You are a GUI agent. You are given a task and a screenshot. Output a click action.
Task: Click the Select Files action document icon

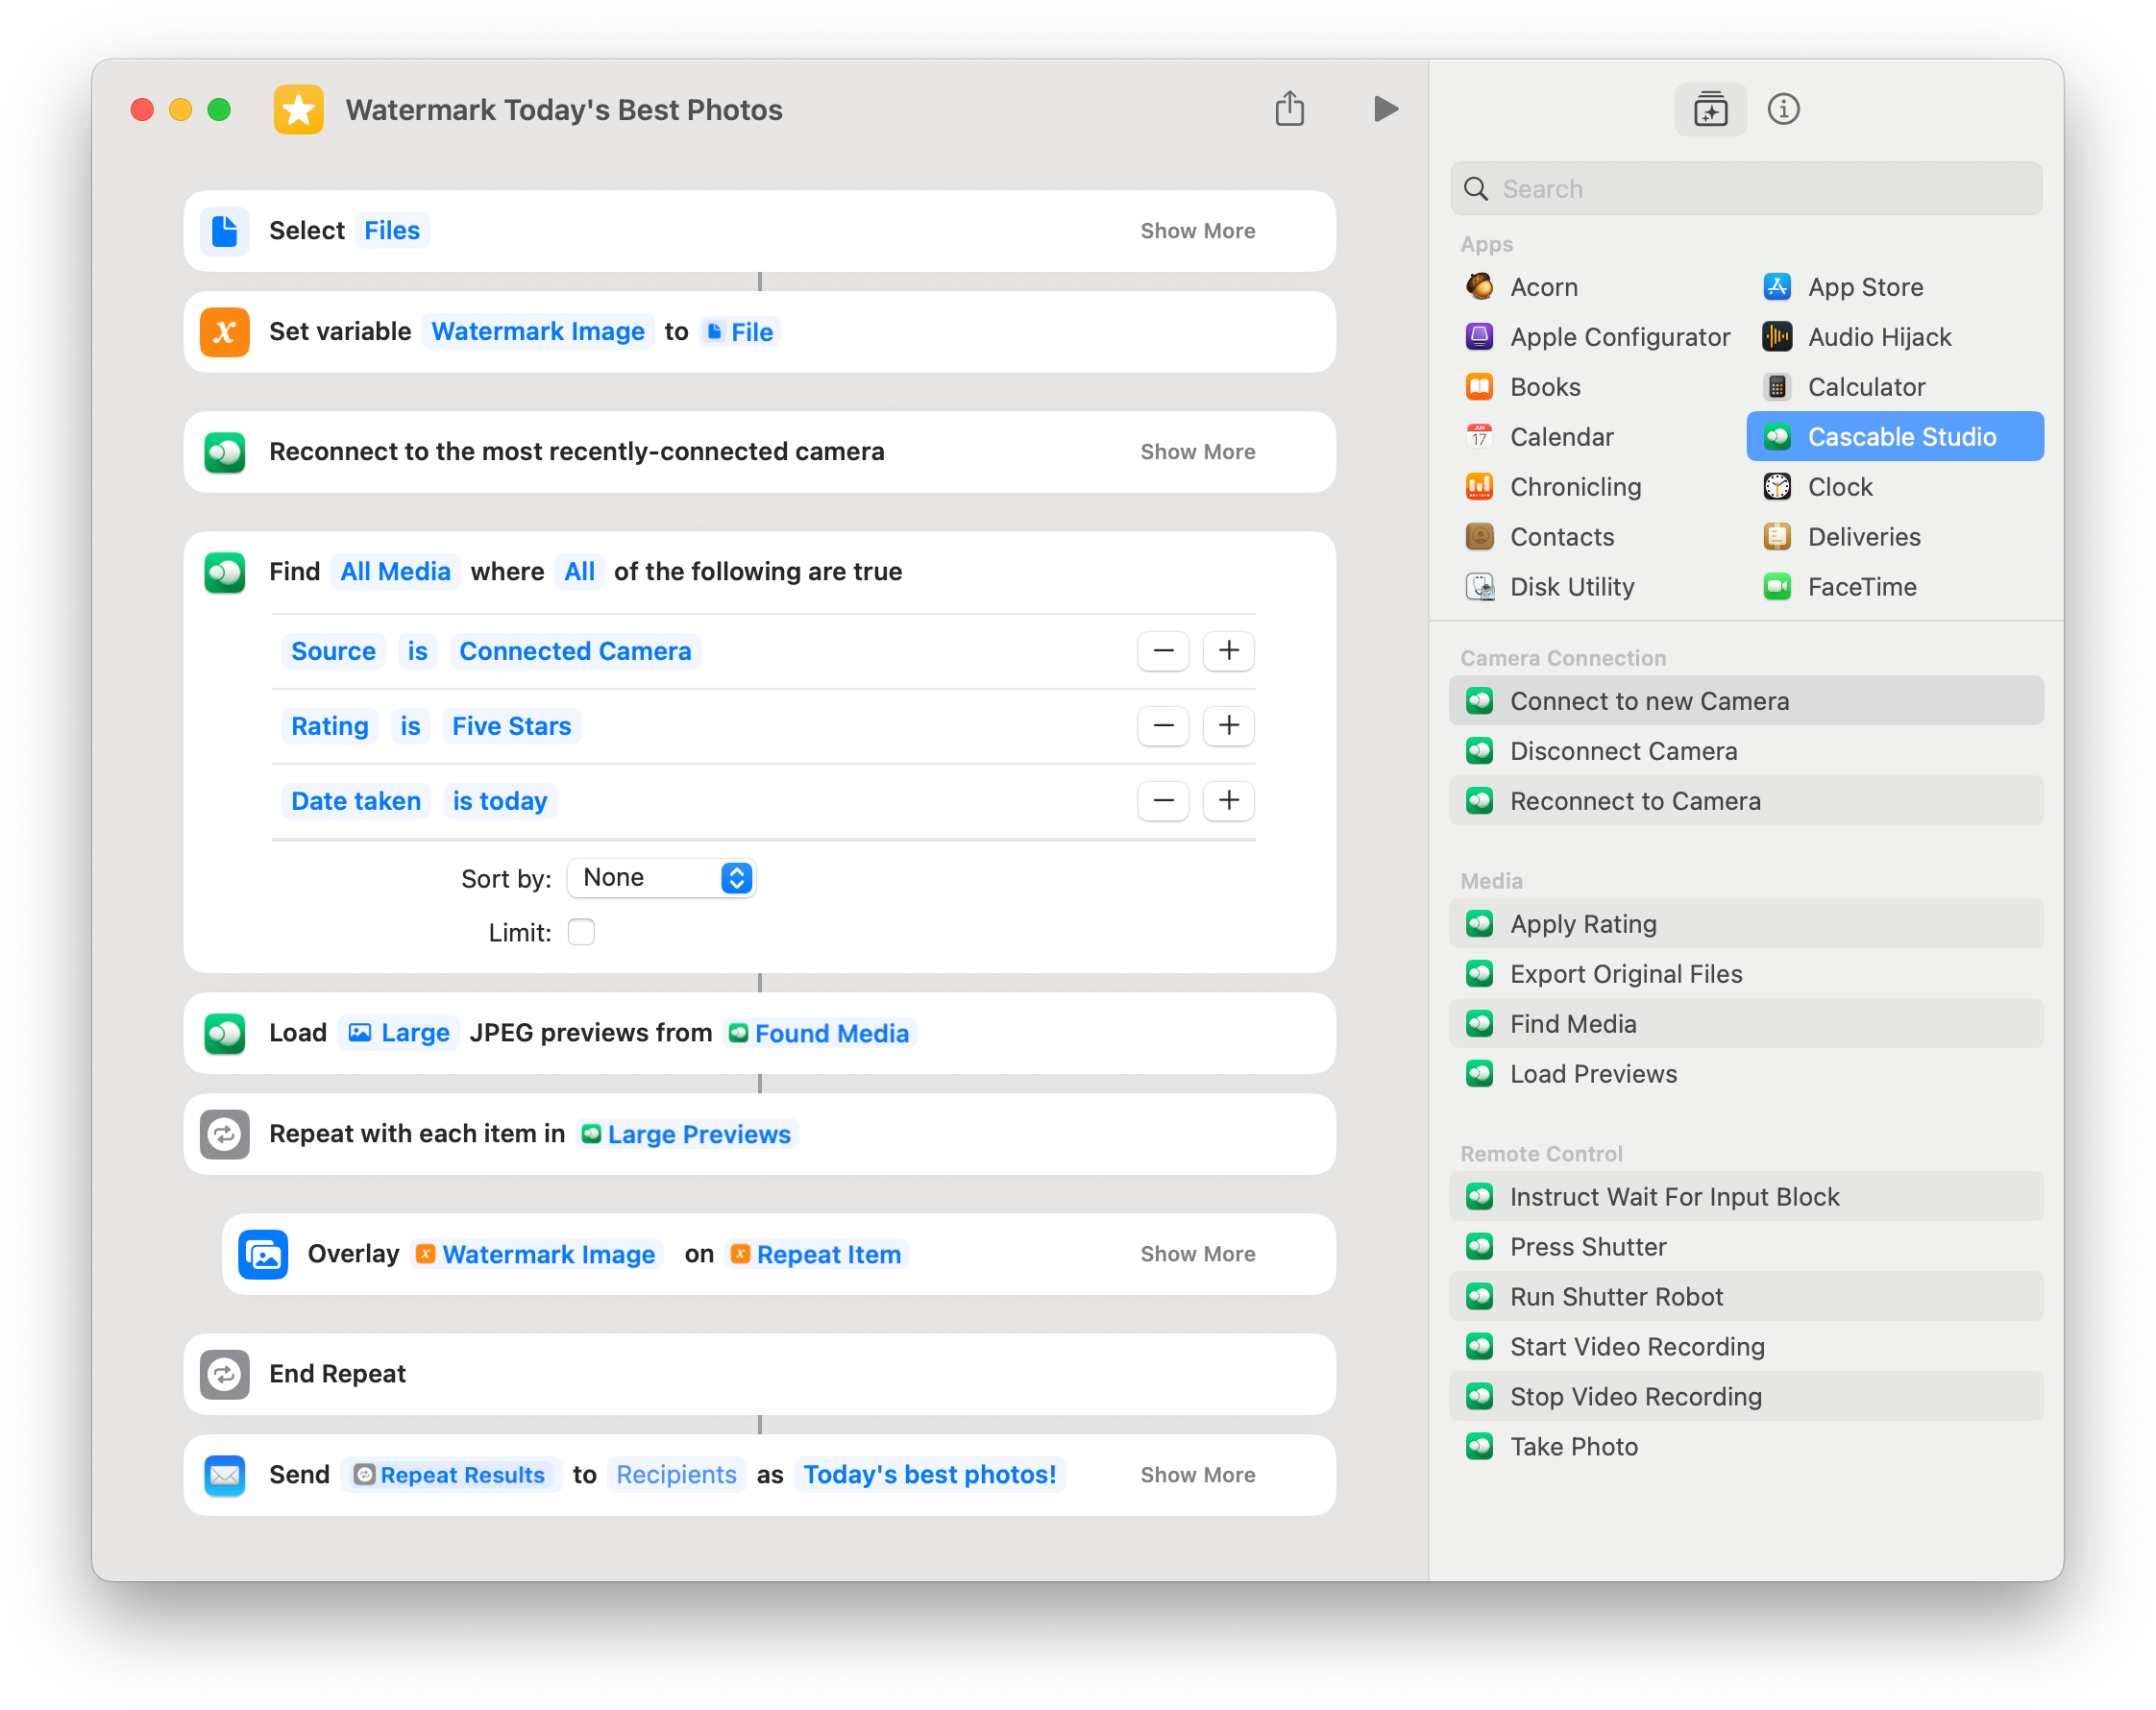[x=224, y=231]
